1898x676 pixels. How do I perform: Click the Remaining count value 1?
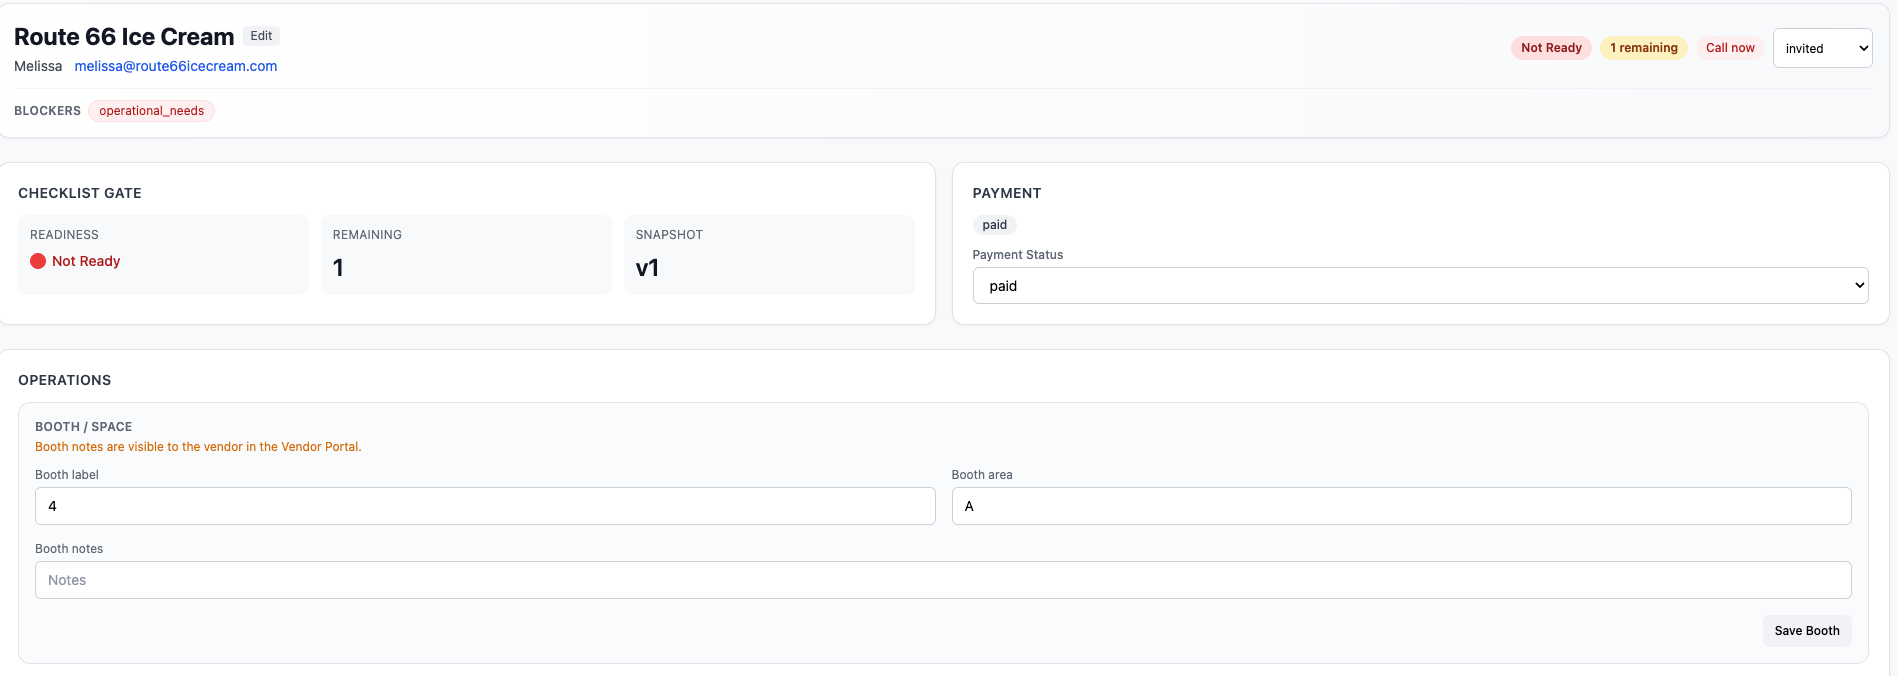338,268
